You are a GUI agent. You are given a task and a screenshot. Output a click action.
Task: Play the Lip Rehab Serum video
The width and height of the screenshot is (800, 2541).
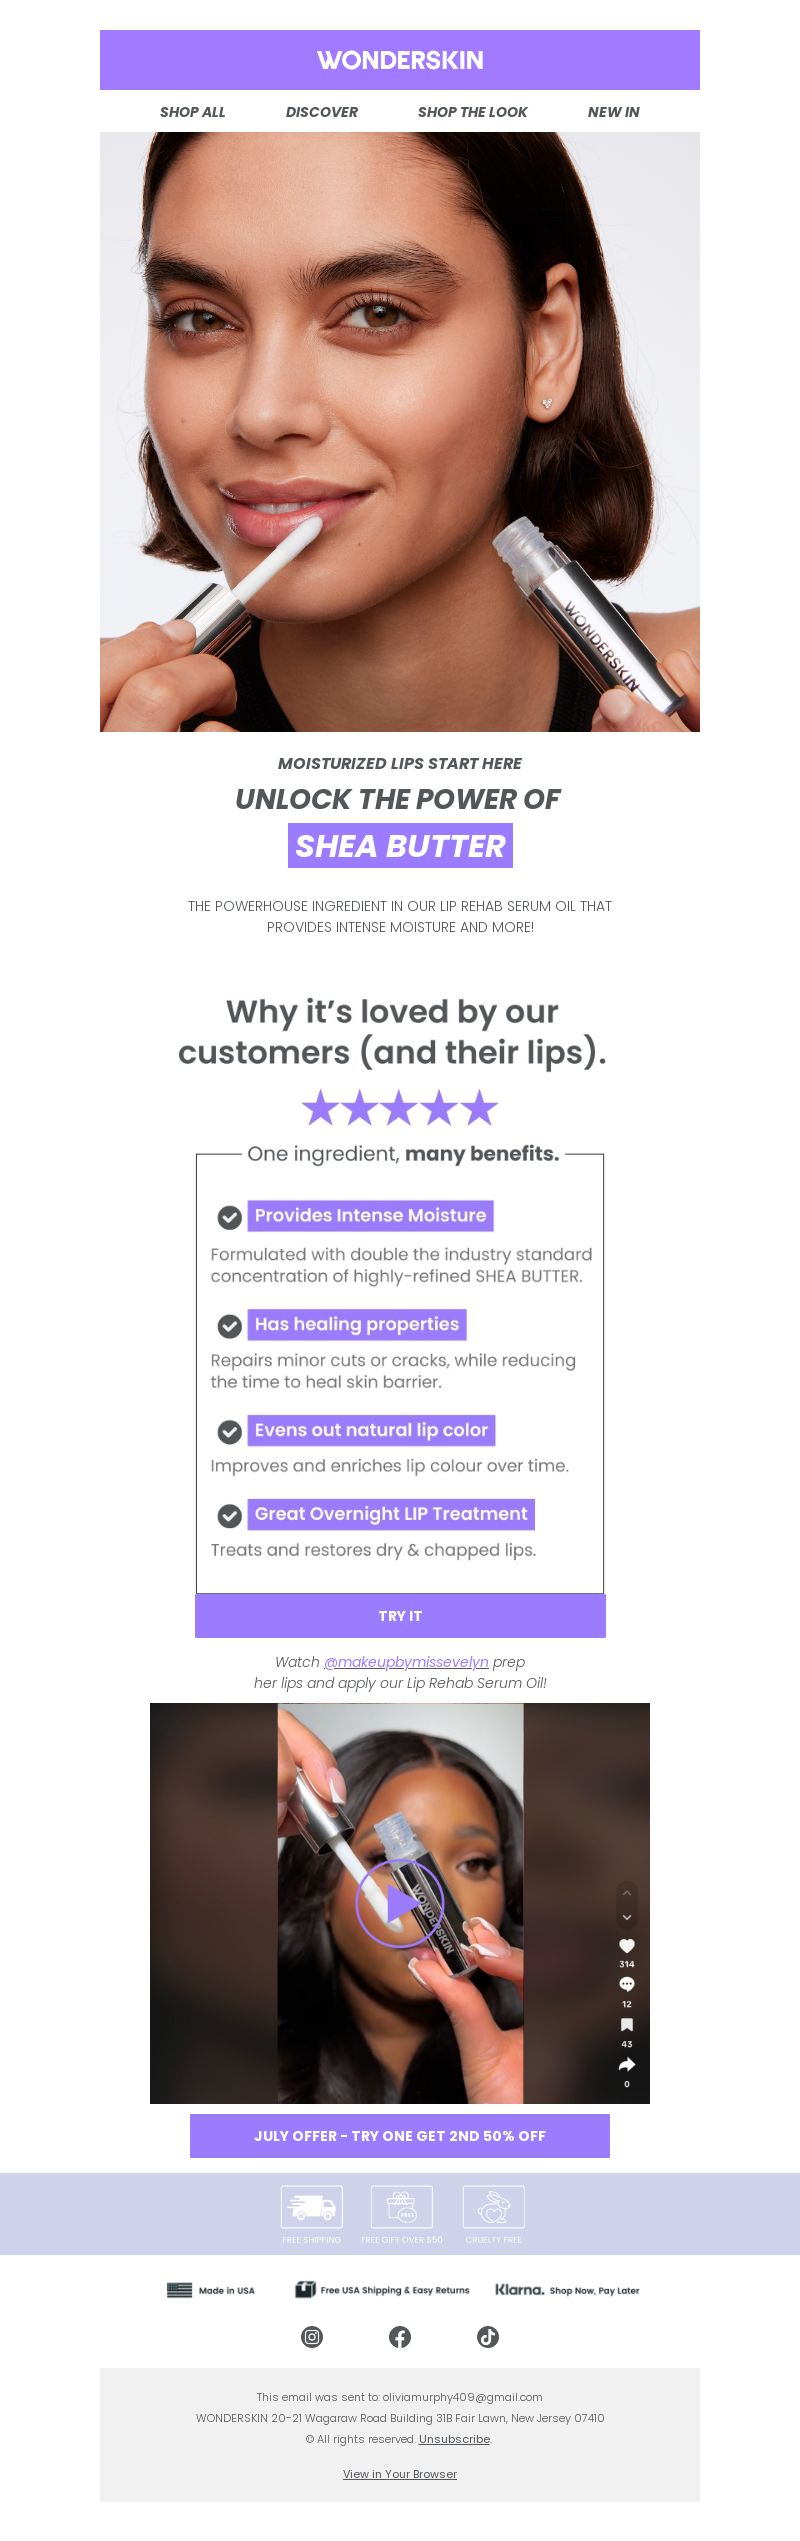400,1904
